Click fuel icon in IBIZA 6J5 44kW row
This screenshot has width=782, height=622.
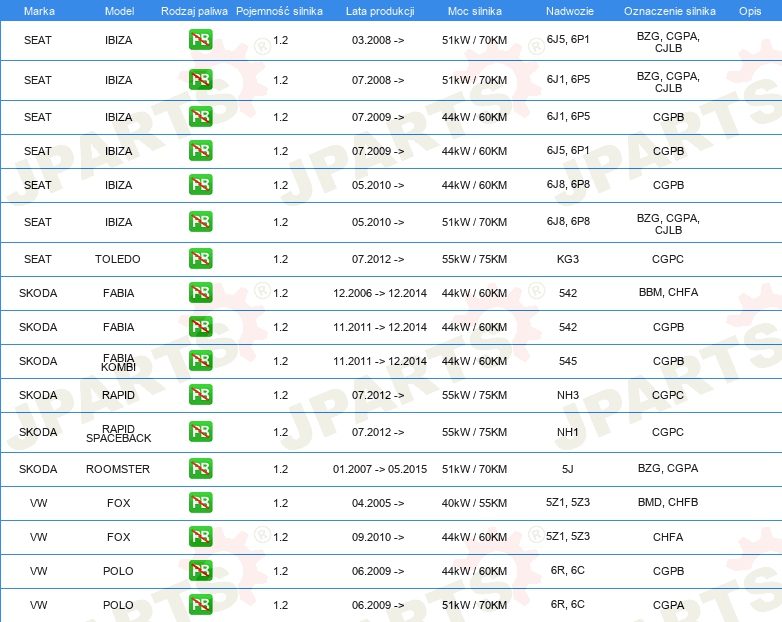(200, 151)
